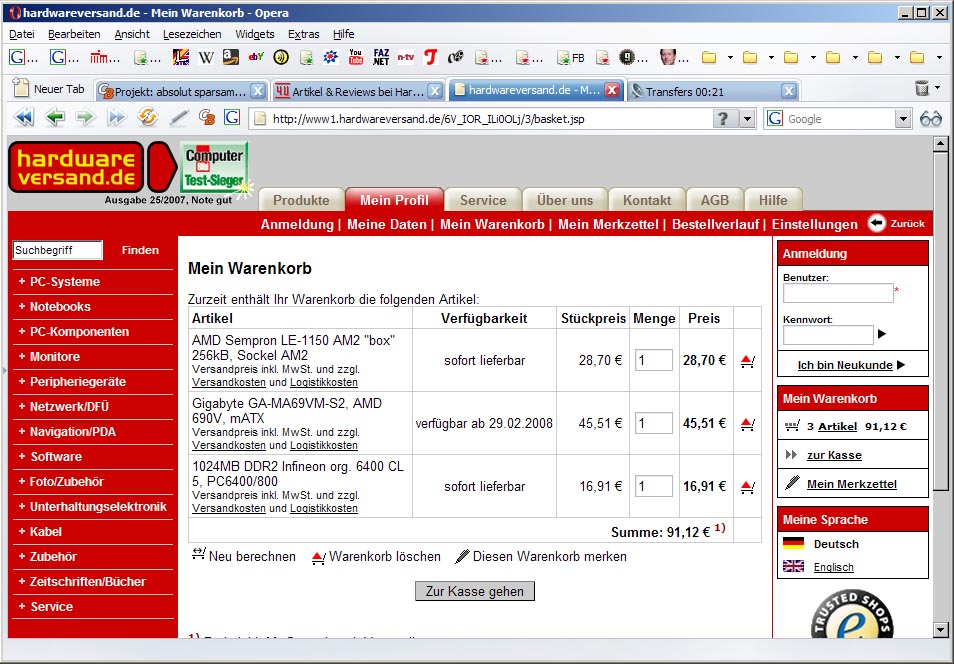954x664 pixels.
Task: Click the Trusted Shops seal
Action: coord(852,613)
